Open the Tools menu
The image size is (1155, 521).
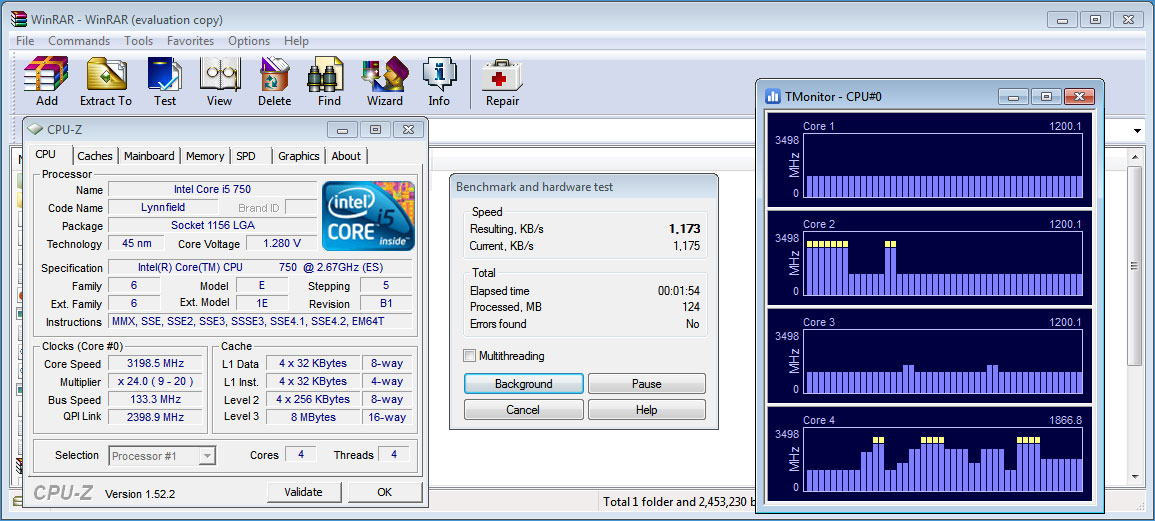coord(138,41)
